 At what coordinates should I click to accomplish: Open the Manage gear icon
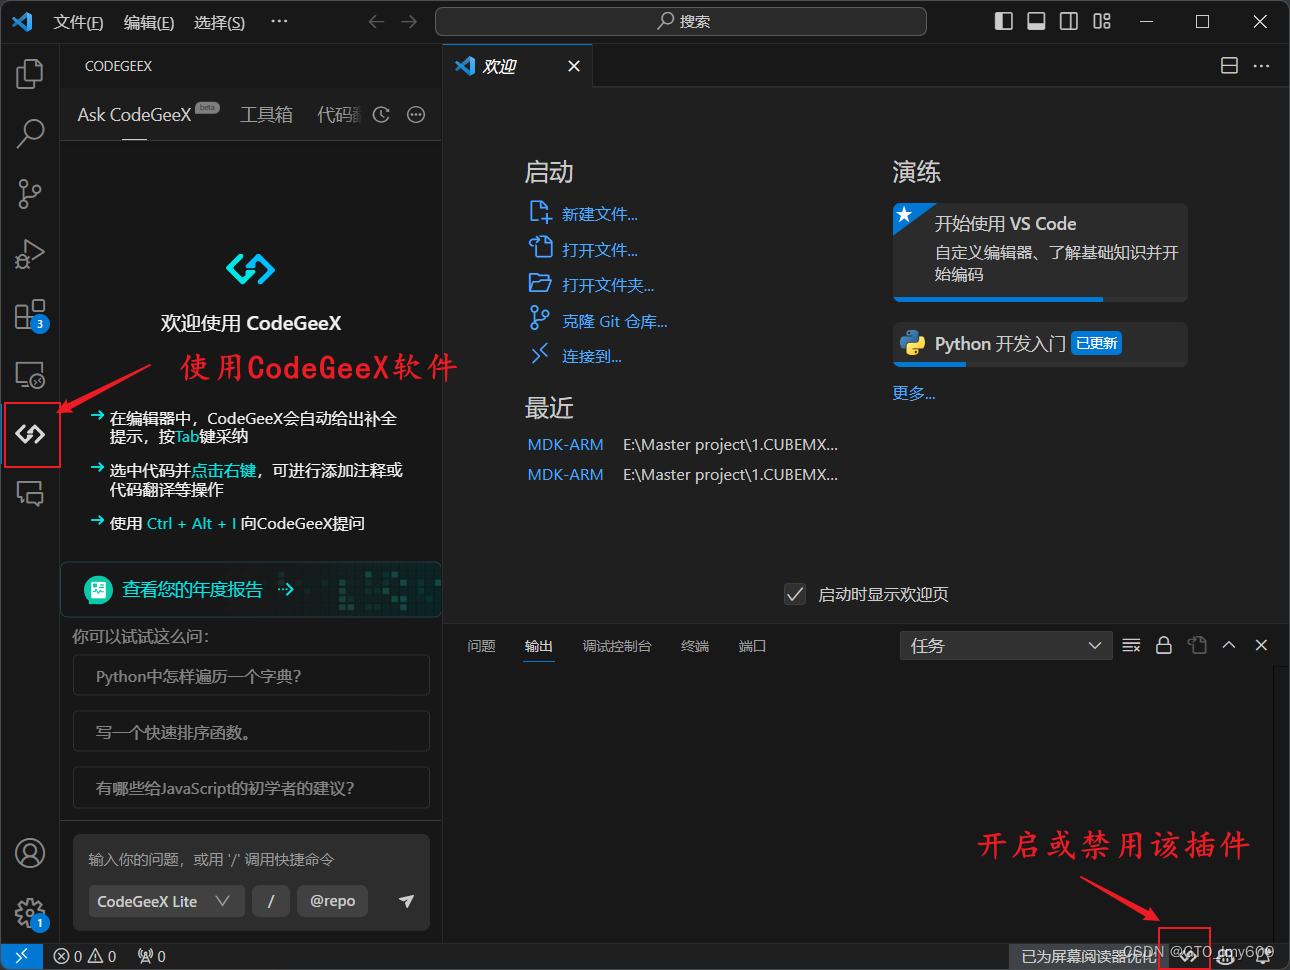point(30,913)
